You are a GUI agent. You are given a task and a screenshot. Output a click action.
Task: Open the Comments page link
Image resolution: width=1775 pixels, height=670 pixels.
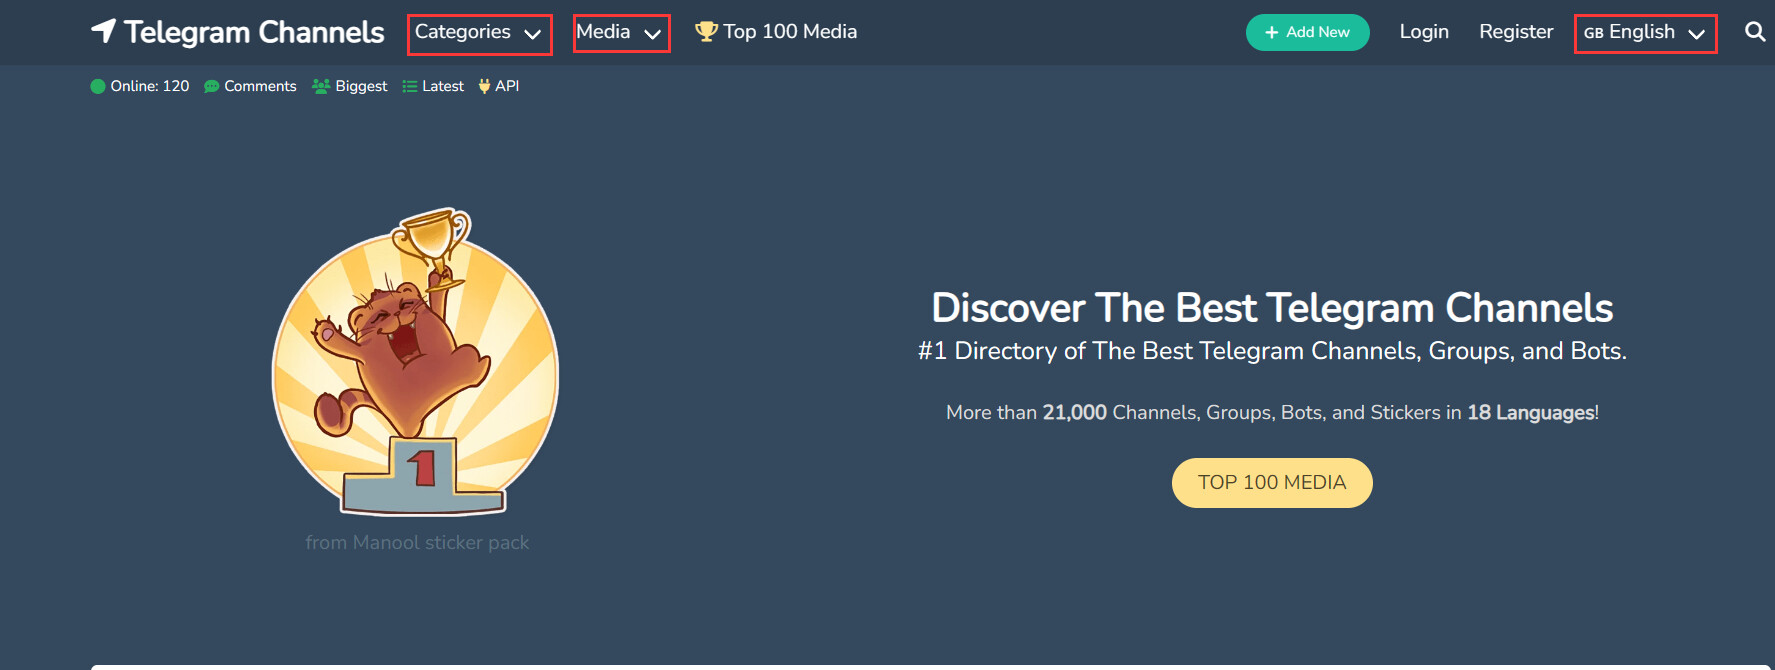250,86
